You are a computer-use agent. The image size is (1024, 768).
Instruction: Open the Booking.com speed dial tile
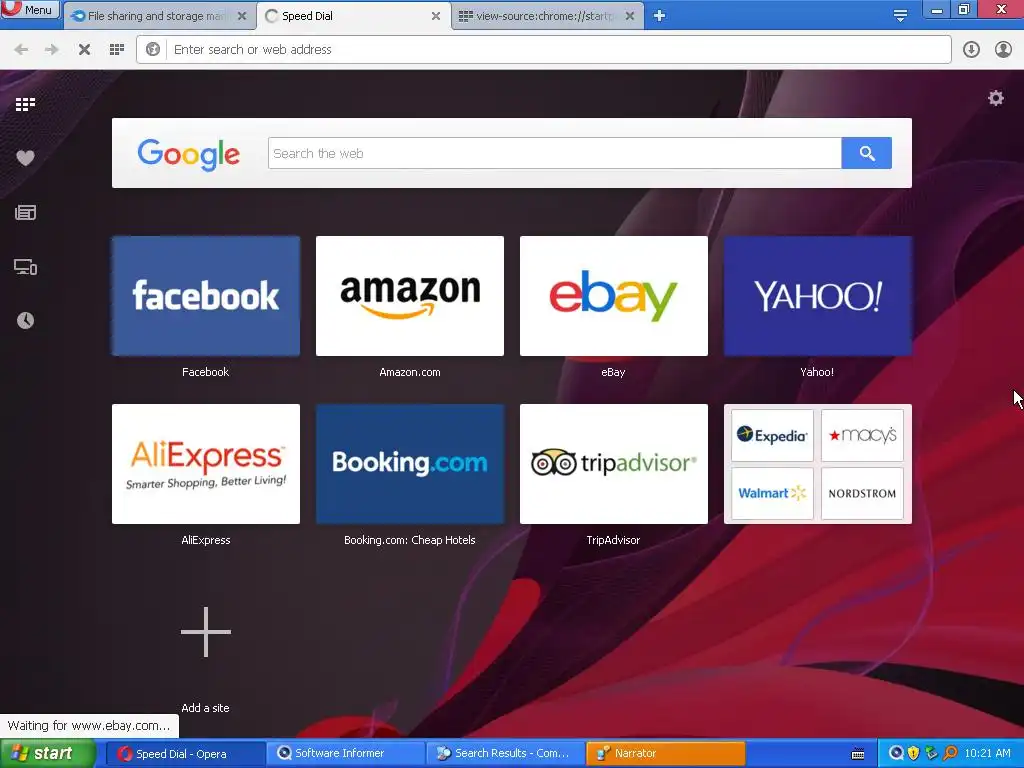[x=409, y=464]
